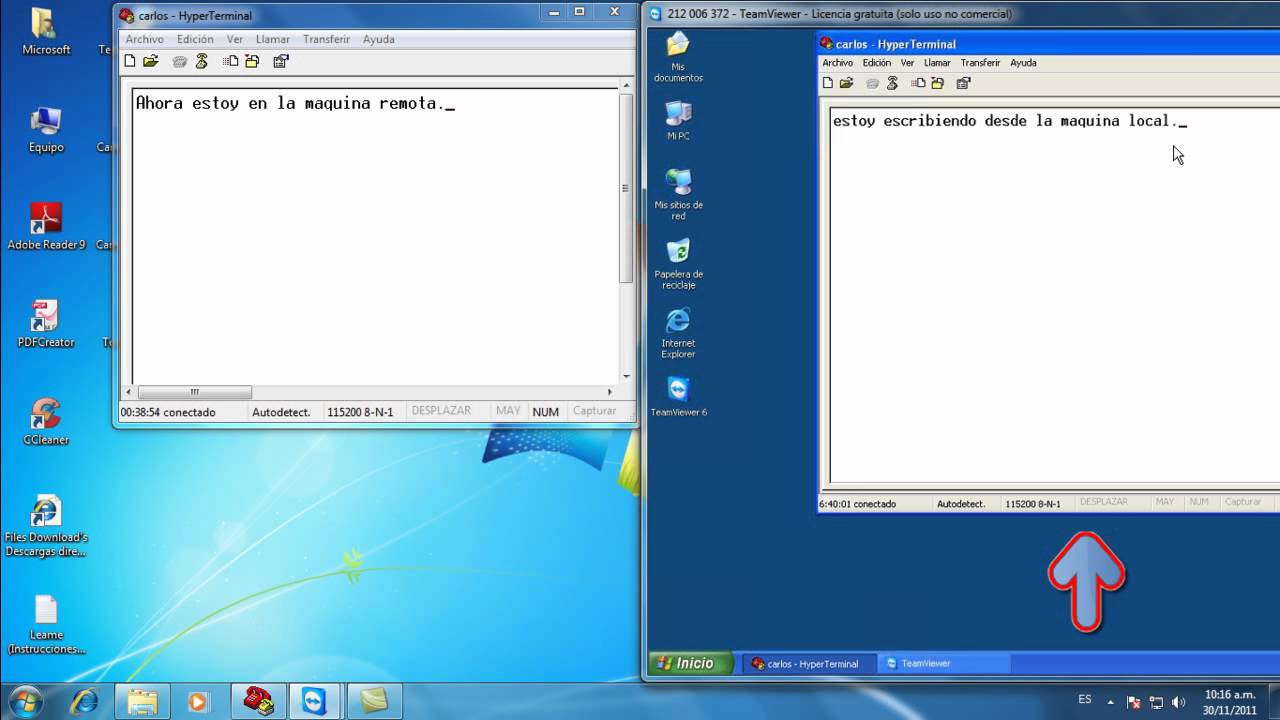Open Ayuda menu in local HyperTerminal
The height and width of the screenshot is (720, 1280).
coord(379,39)
